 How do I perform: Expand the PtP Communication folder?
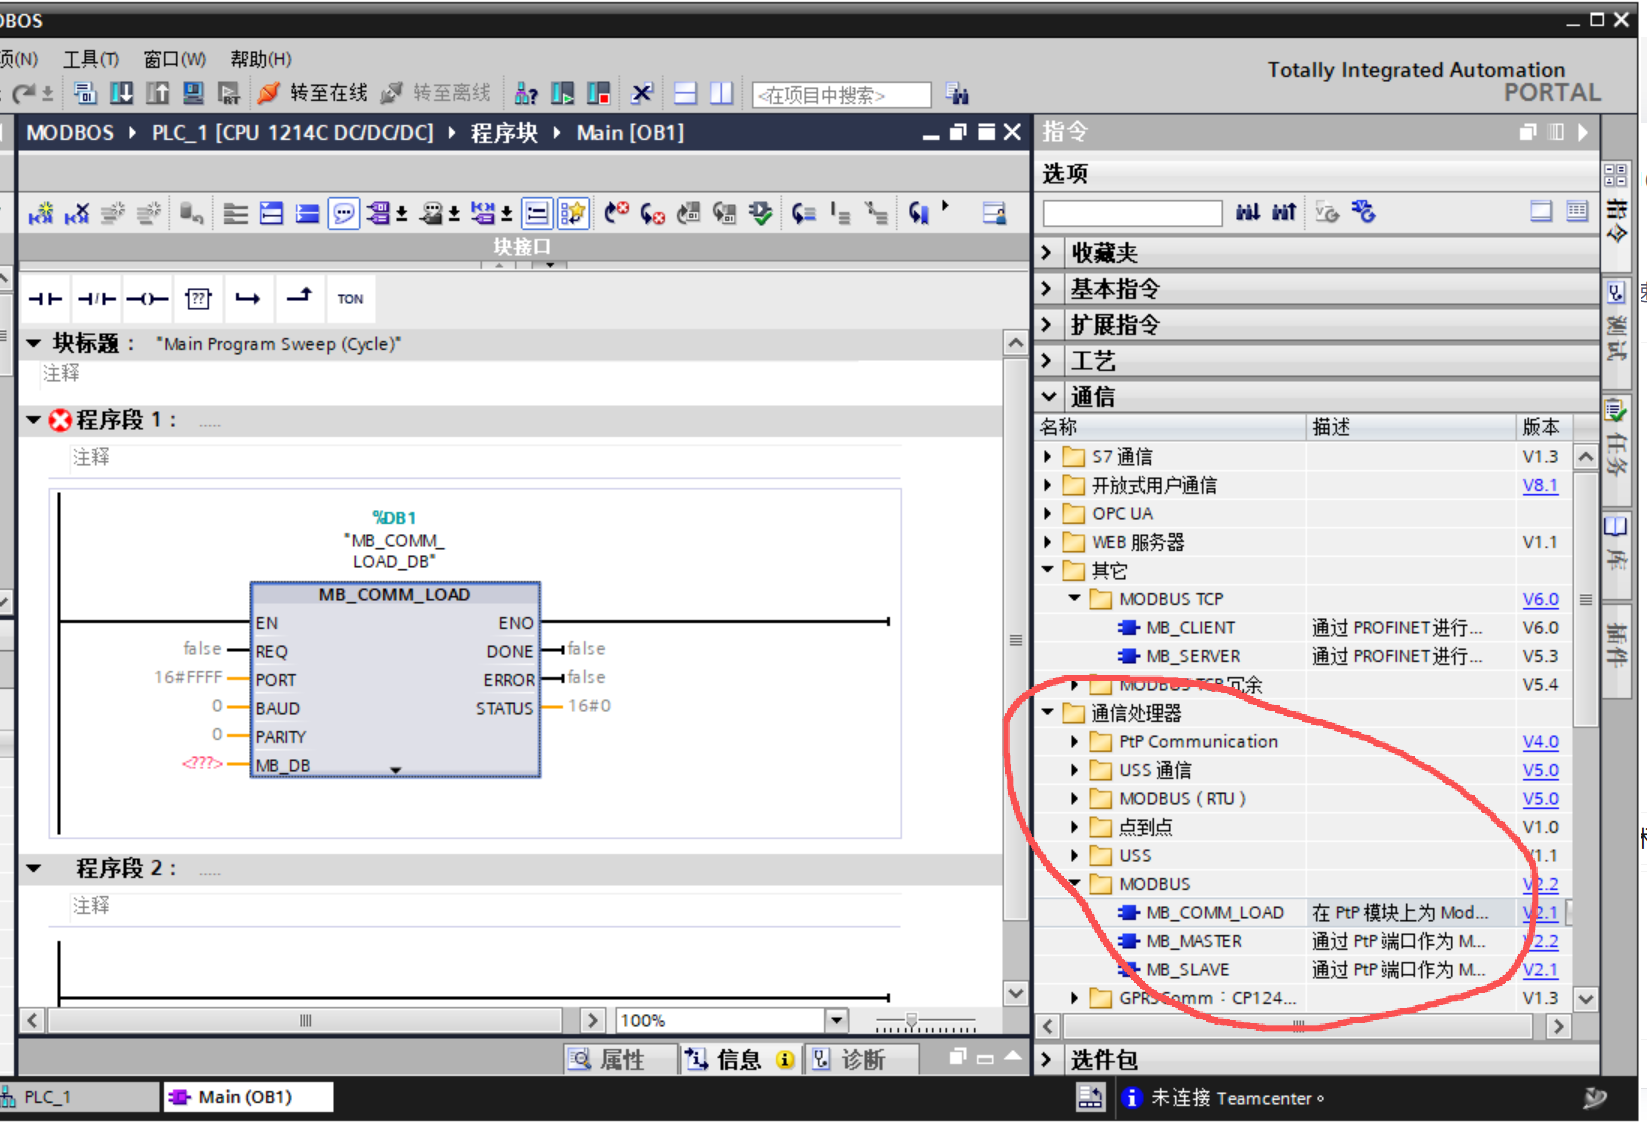pyautogui.click(x=1074, y=742)
